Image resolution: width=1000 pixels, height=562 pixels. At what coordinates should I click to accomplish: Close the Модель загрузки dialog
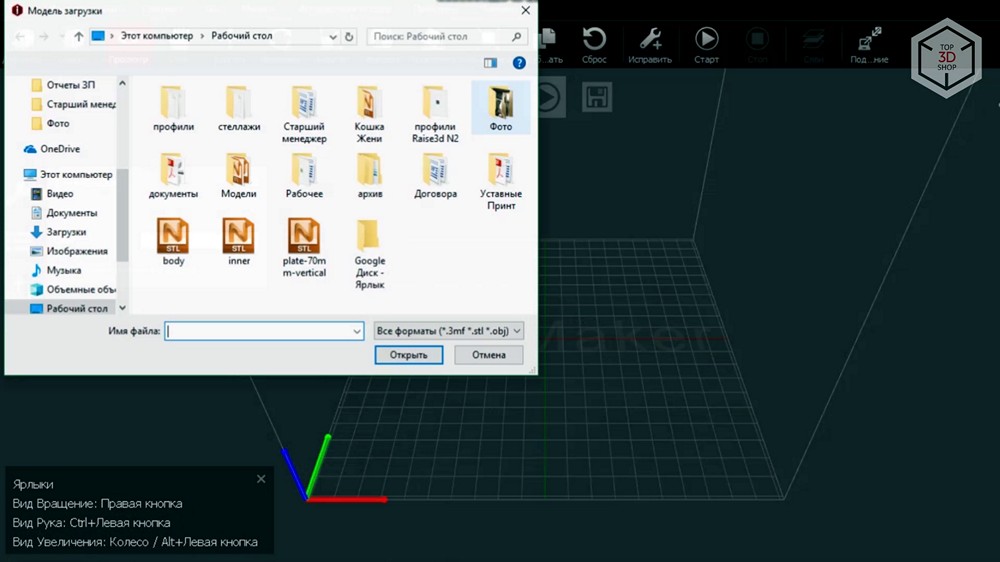click(x=526, y=10)
